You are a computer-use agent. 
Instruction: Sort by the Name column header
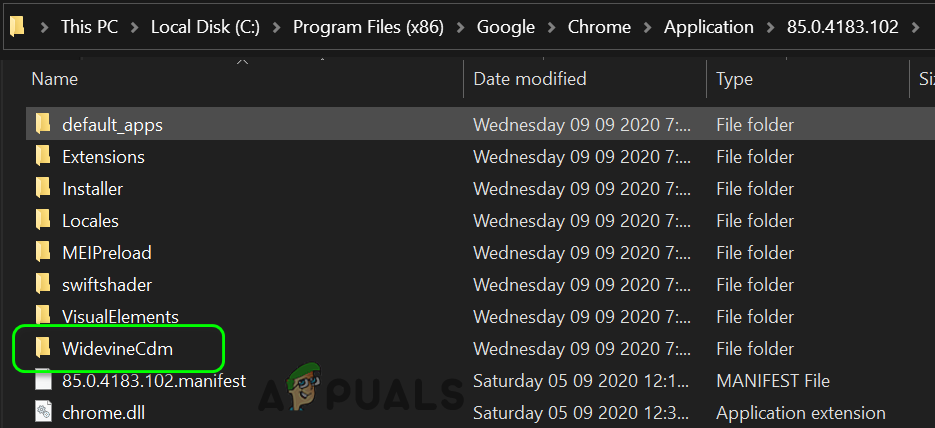tap(53, 78)
